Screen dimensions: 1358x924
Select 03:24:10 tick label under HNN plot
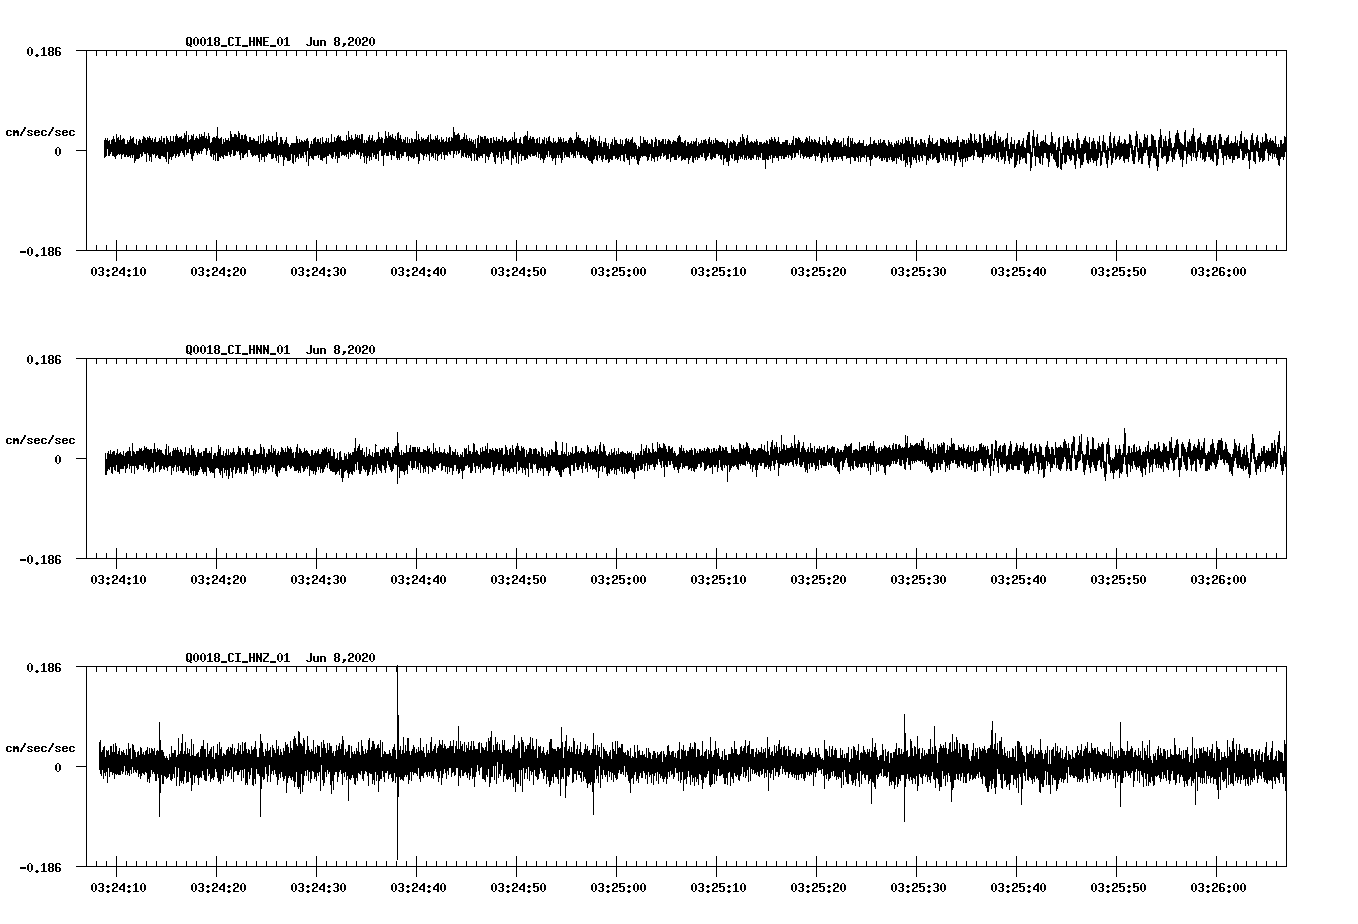[x=118, y=579]
